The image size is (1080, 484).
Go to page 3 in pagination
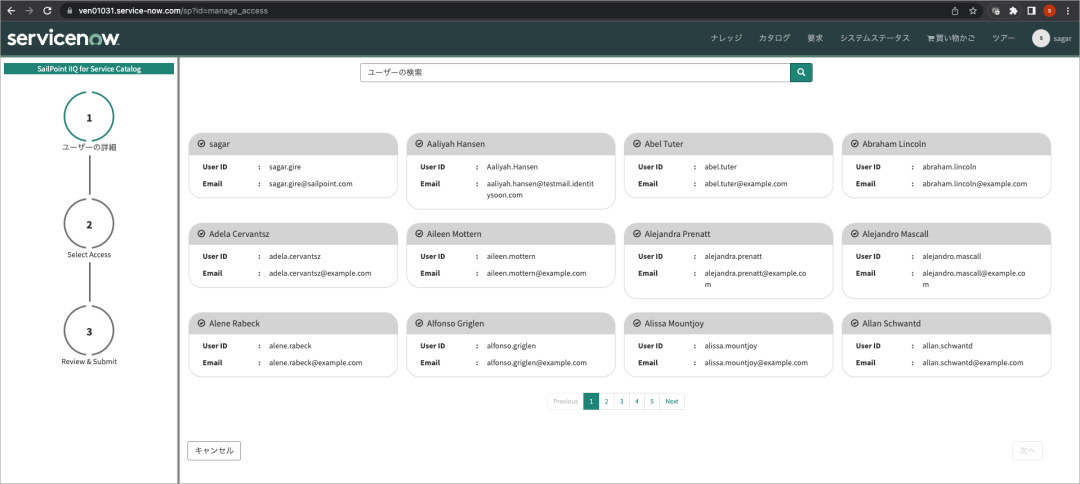621,401
